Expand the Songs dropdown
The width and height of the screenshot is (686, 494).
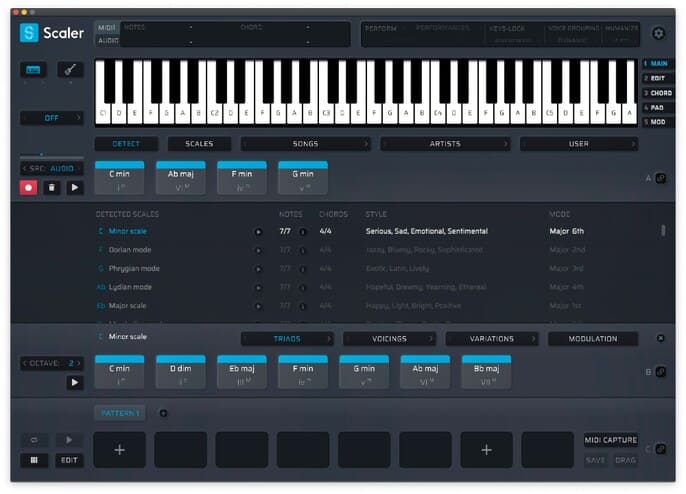point(305,144)
